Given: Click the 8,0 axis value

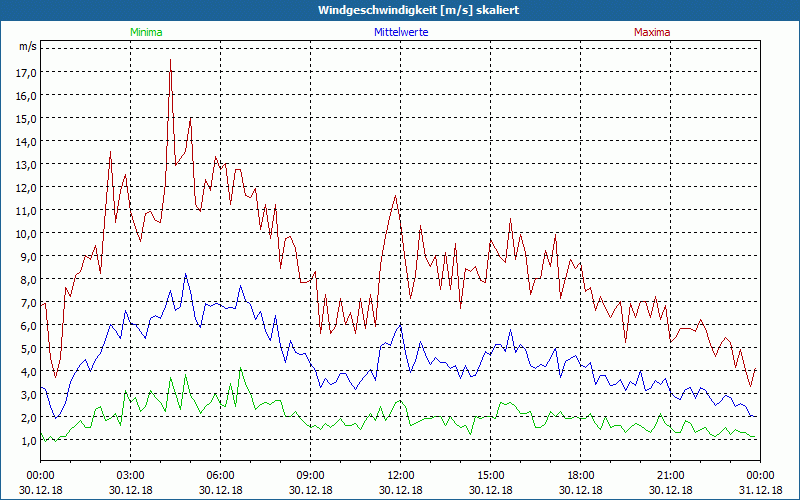Looking at the screenshot, I should click(28, 280).
